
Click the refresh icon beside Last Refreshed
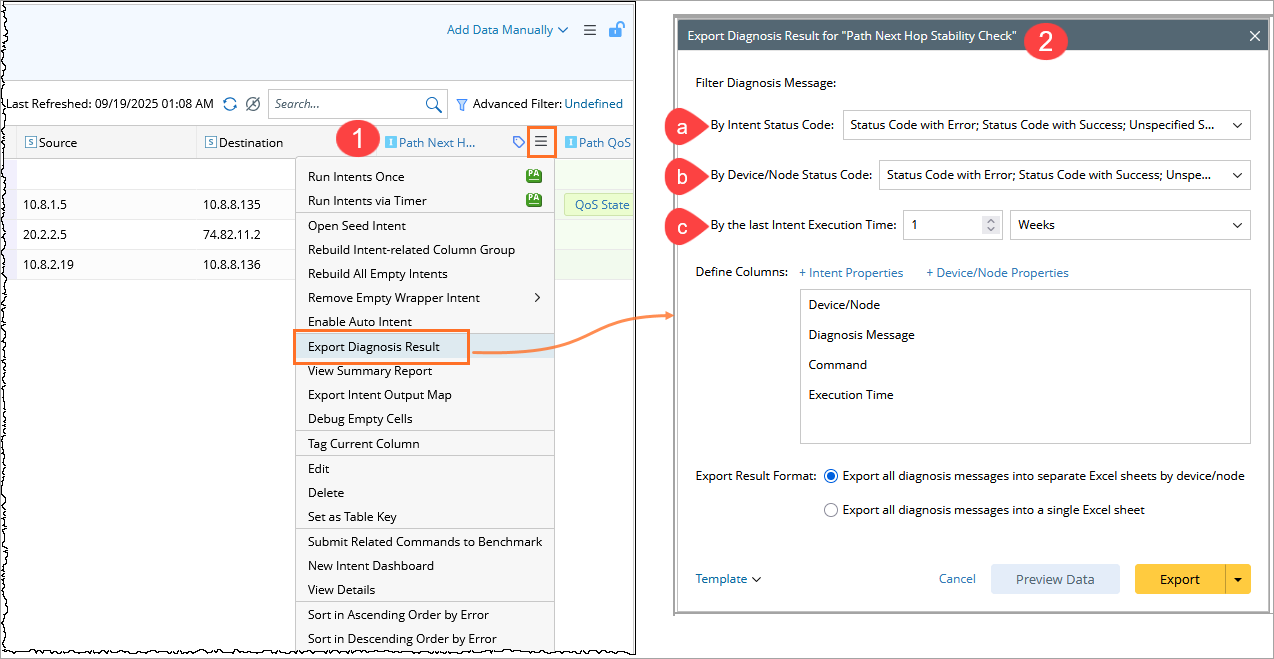[230, 104]
